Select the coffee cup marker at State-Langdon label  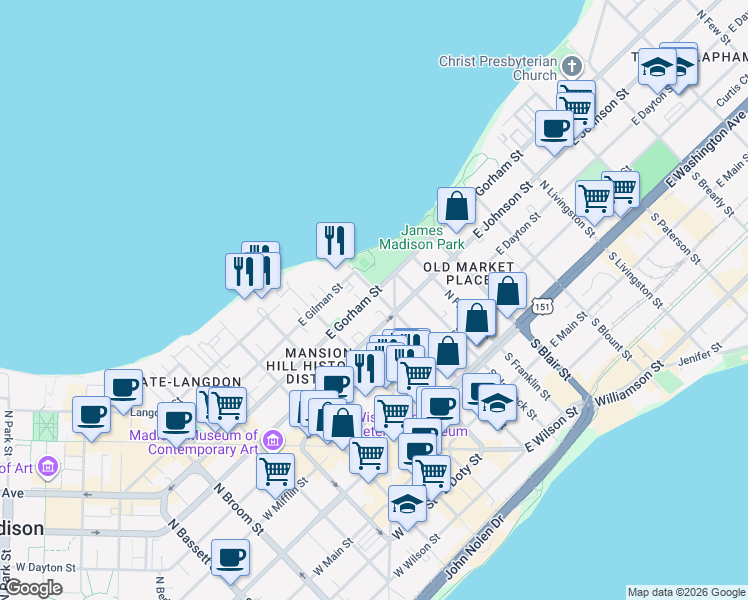[x=124, y=388]
